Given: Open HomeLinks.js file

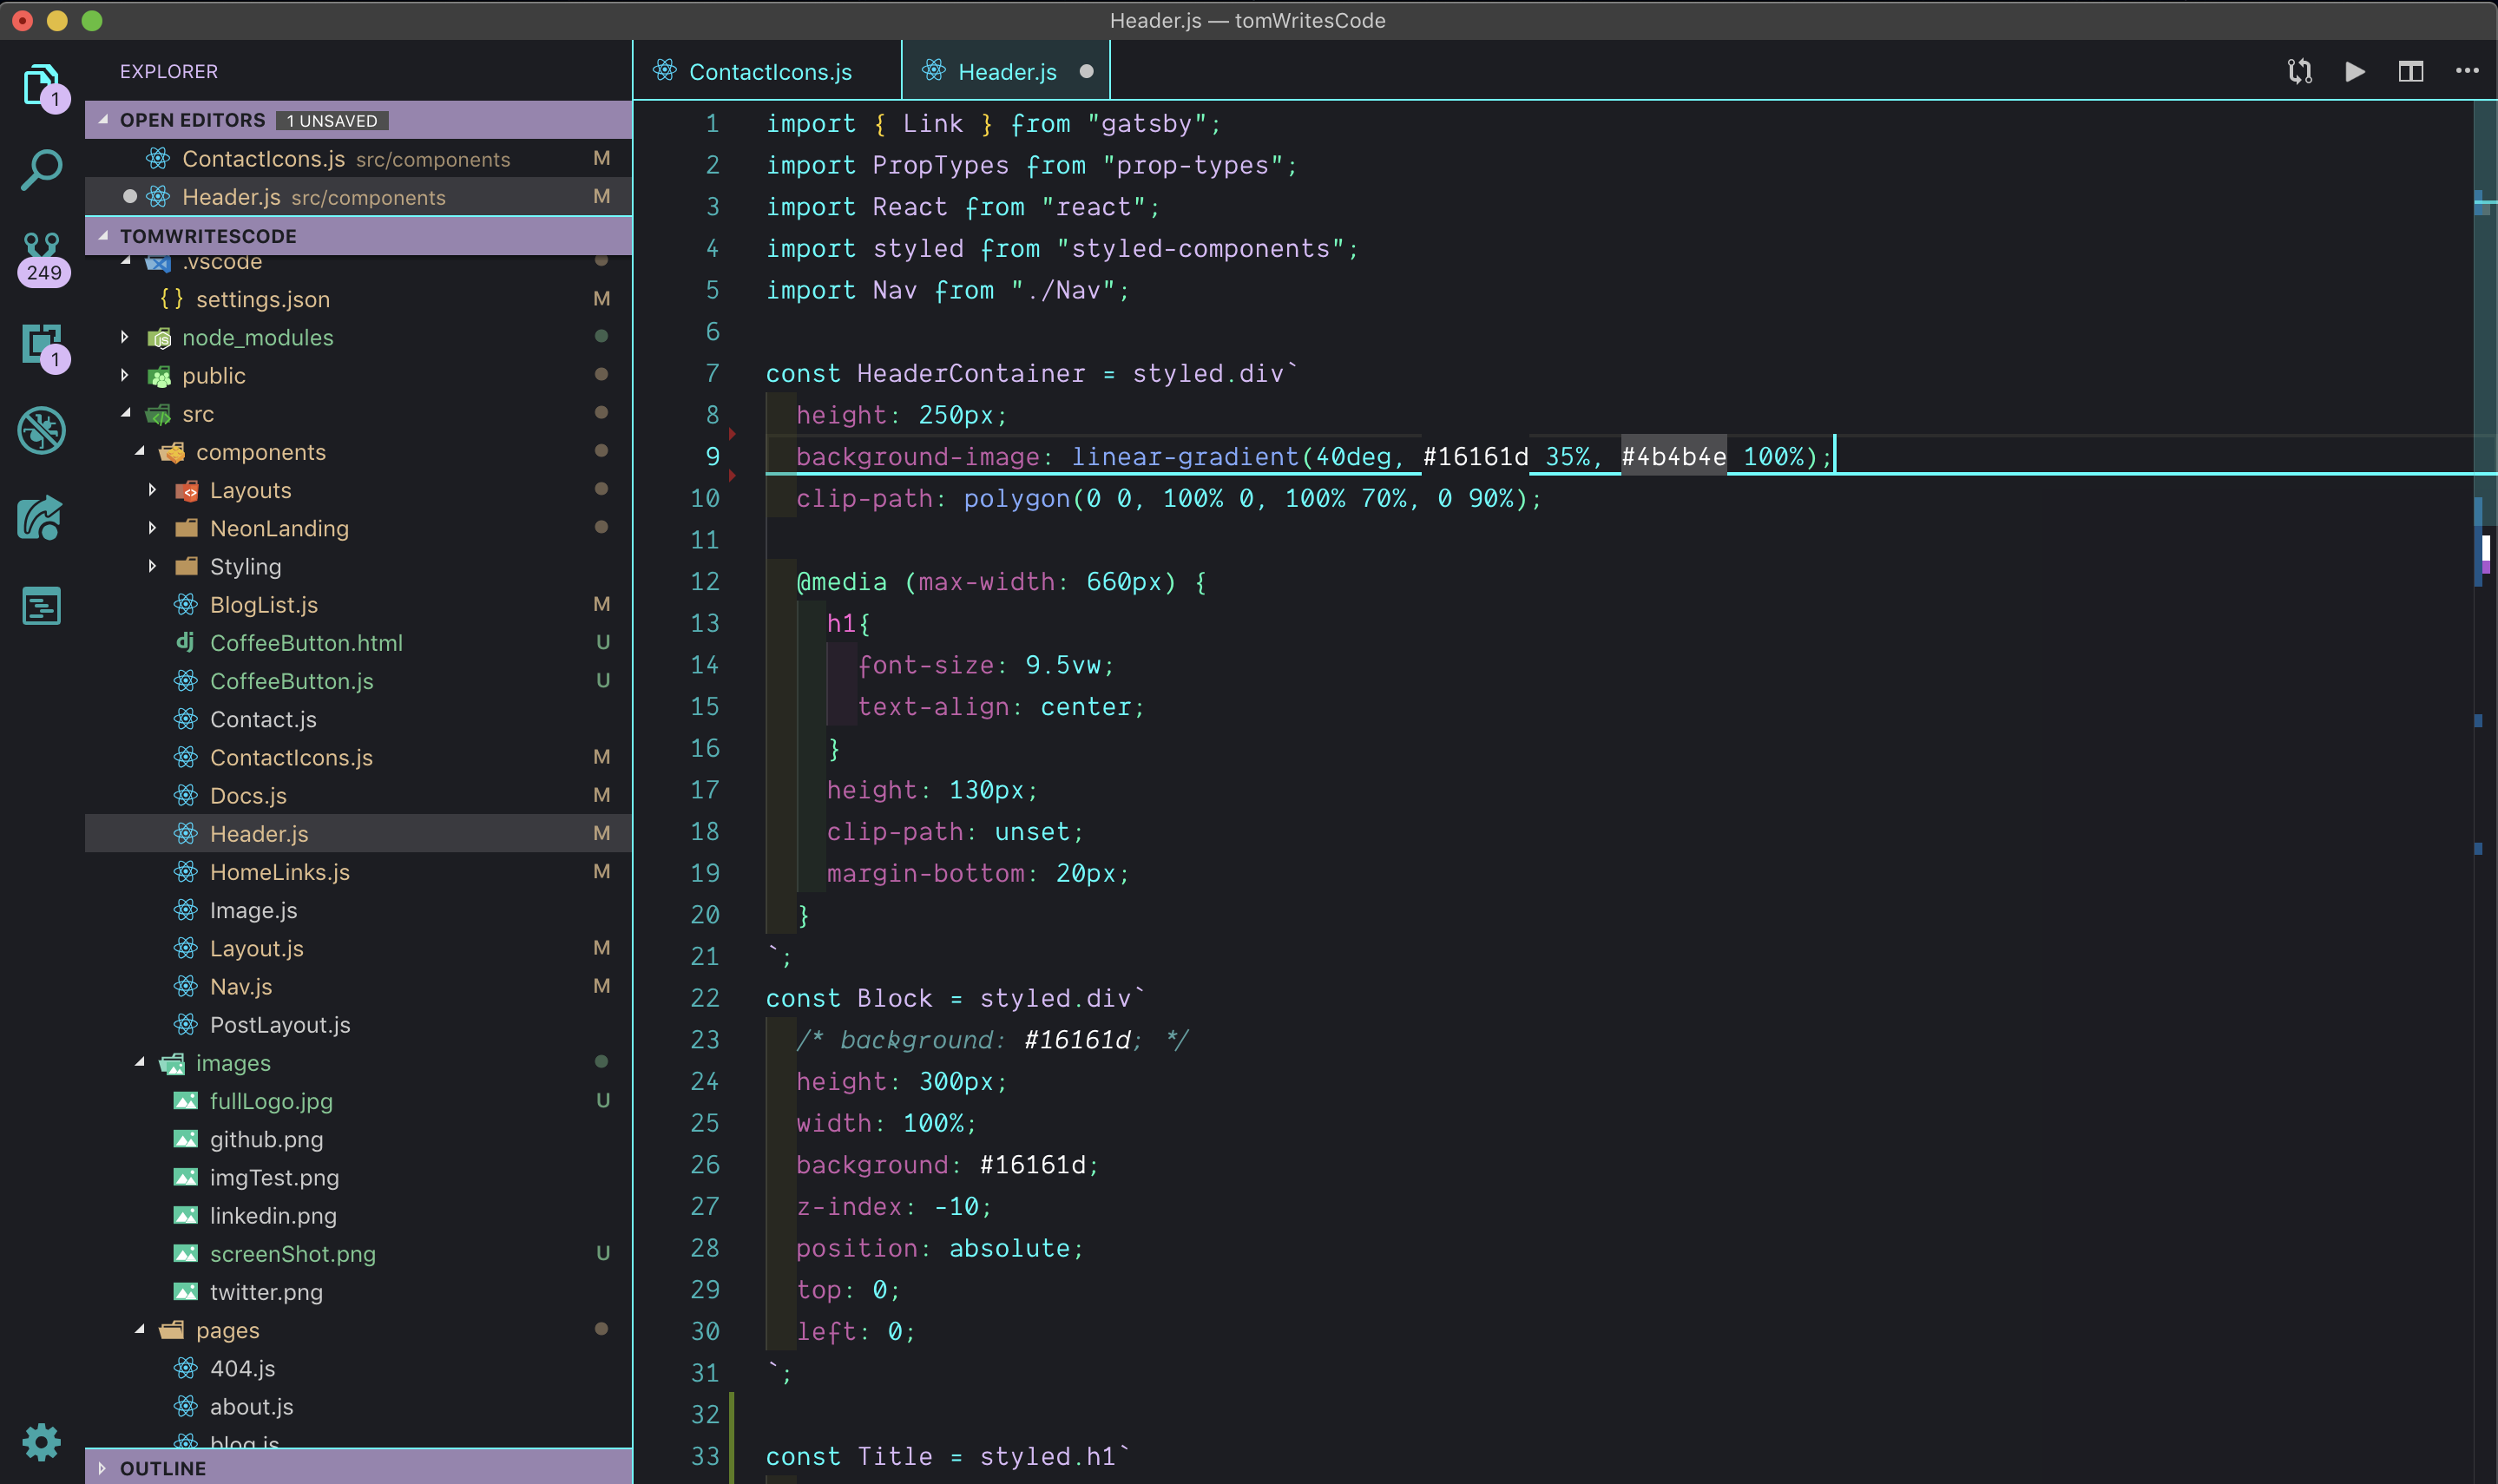Looking at the screenshot, I should tap(358, 871).
